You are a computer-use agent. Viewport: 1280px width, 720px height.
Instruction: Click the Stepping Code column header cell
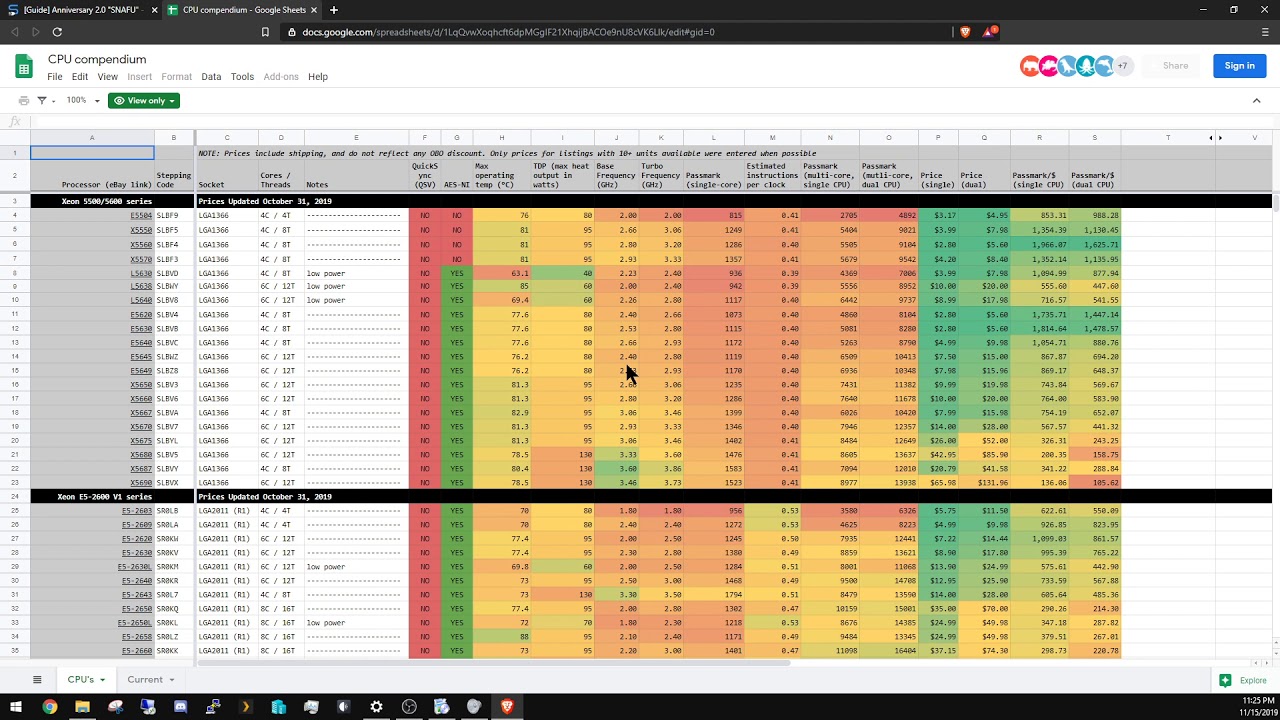[174, 175]
